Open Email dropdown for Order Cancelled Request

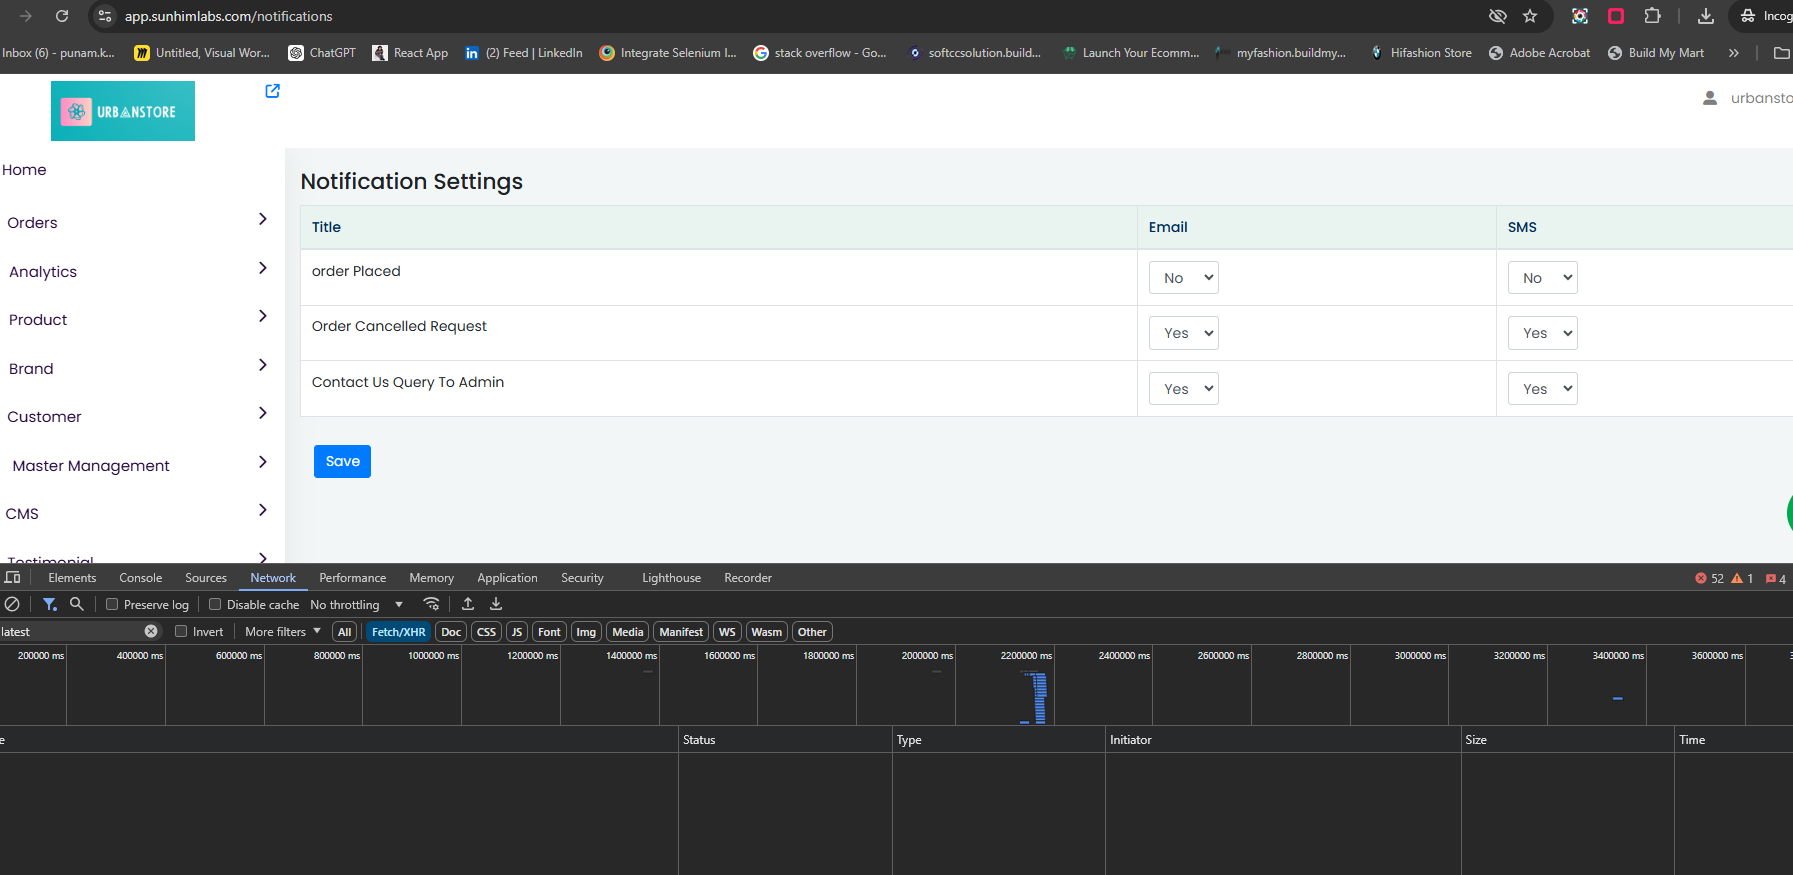point(1184,333)
